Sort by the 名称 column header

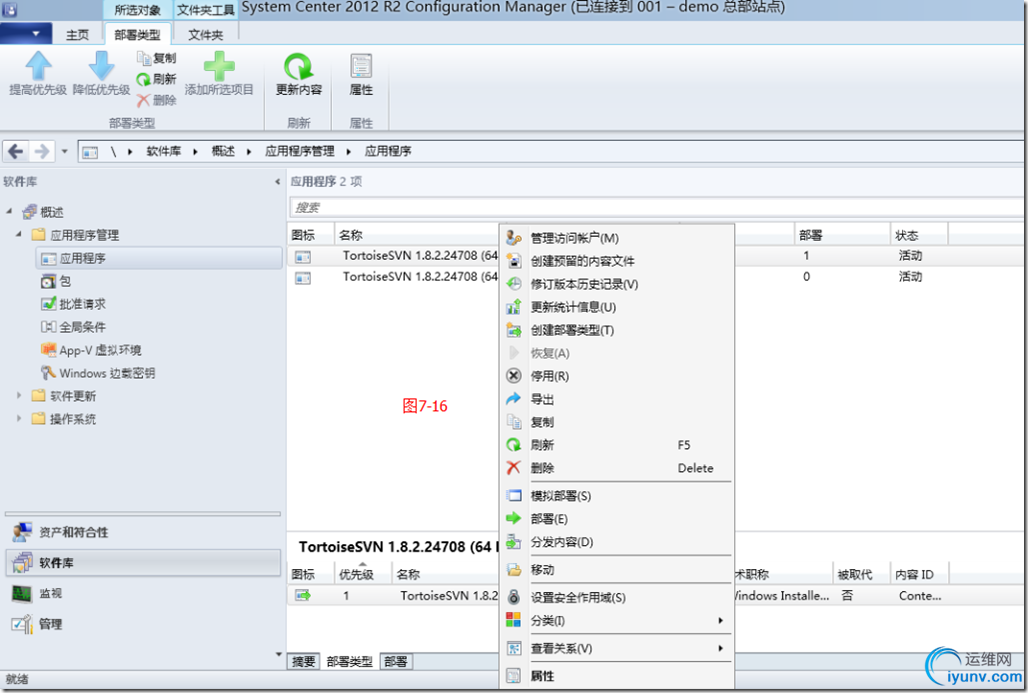tap(418, 235)
